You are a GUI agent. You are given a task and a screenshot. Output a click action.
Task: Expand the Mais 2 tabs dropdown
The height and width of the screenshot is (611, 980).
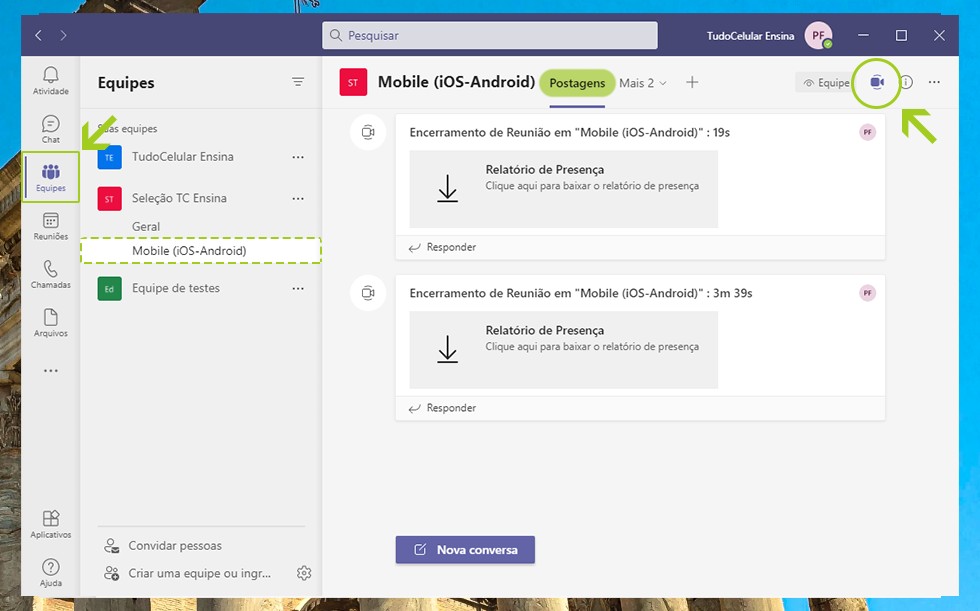pos(642,83)
